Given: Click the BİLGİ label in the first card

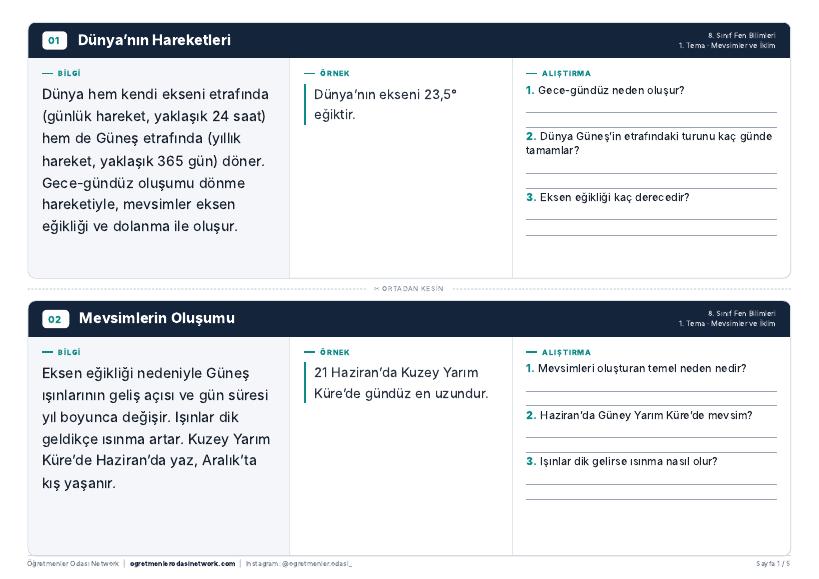Looking at the screenshot, I should pyautogui.click(x=69, y=74).
